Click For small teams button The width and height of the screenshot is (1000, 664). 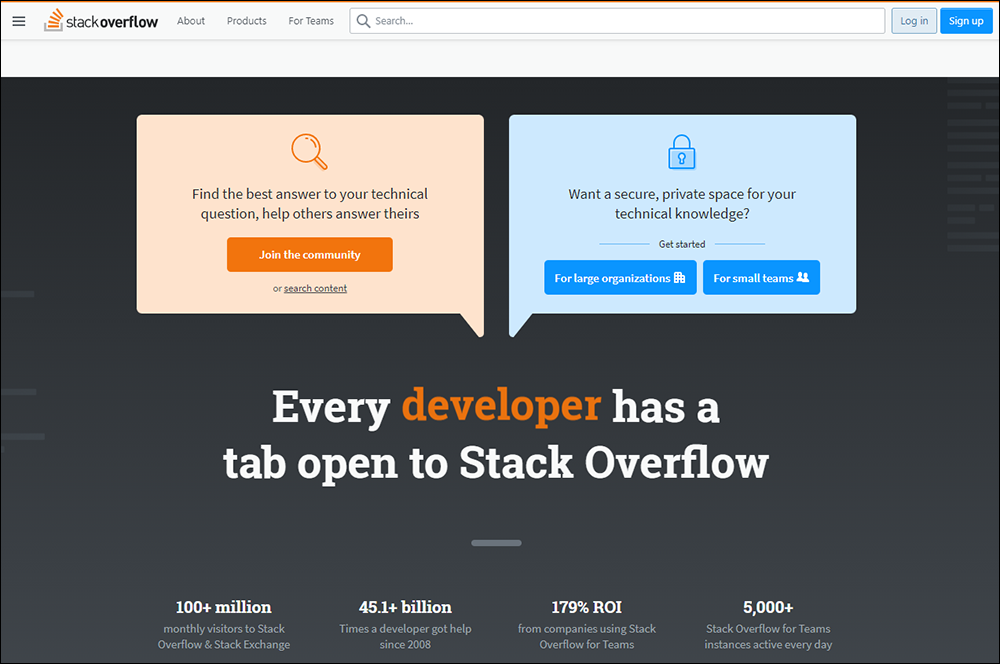click(761, 277)
